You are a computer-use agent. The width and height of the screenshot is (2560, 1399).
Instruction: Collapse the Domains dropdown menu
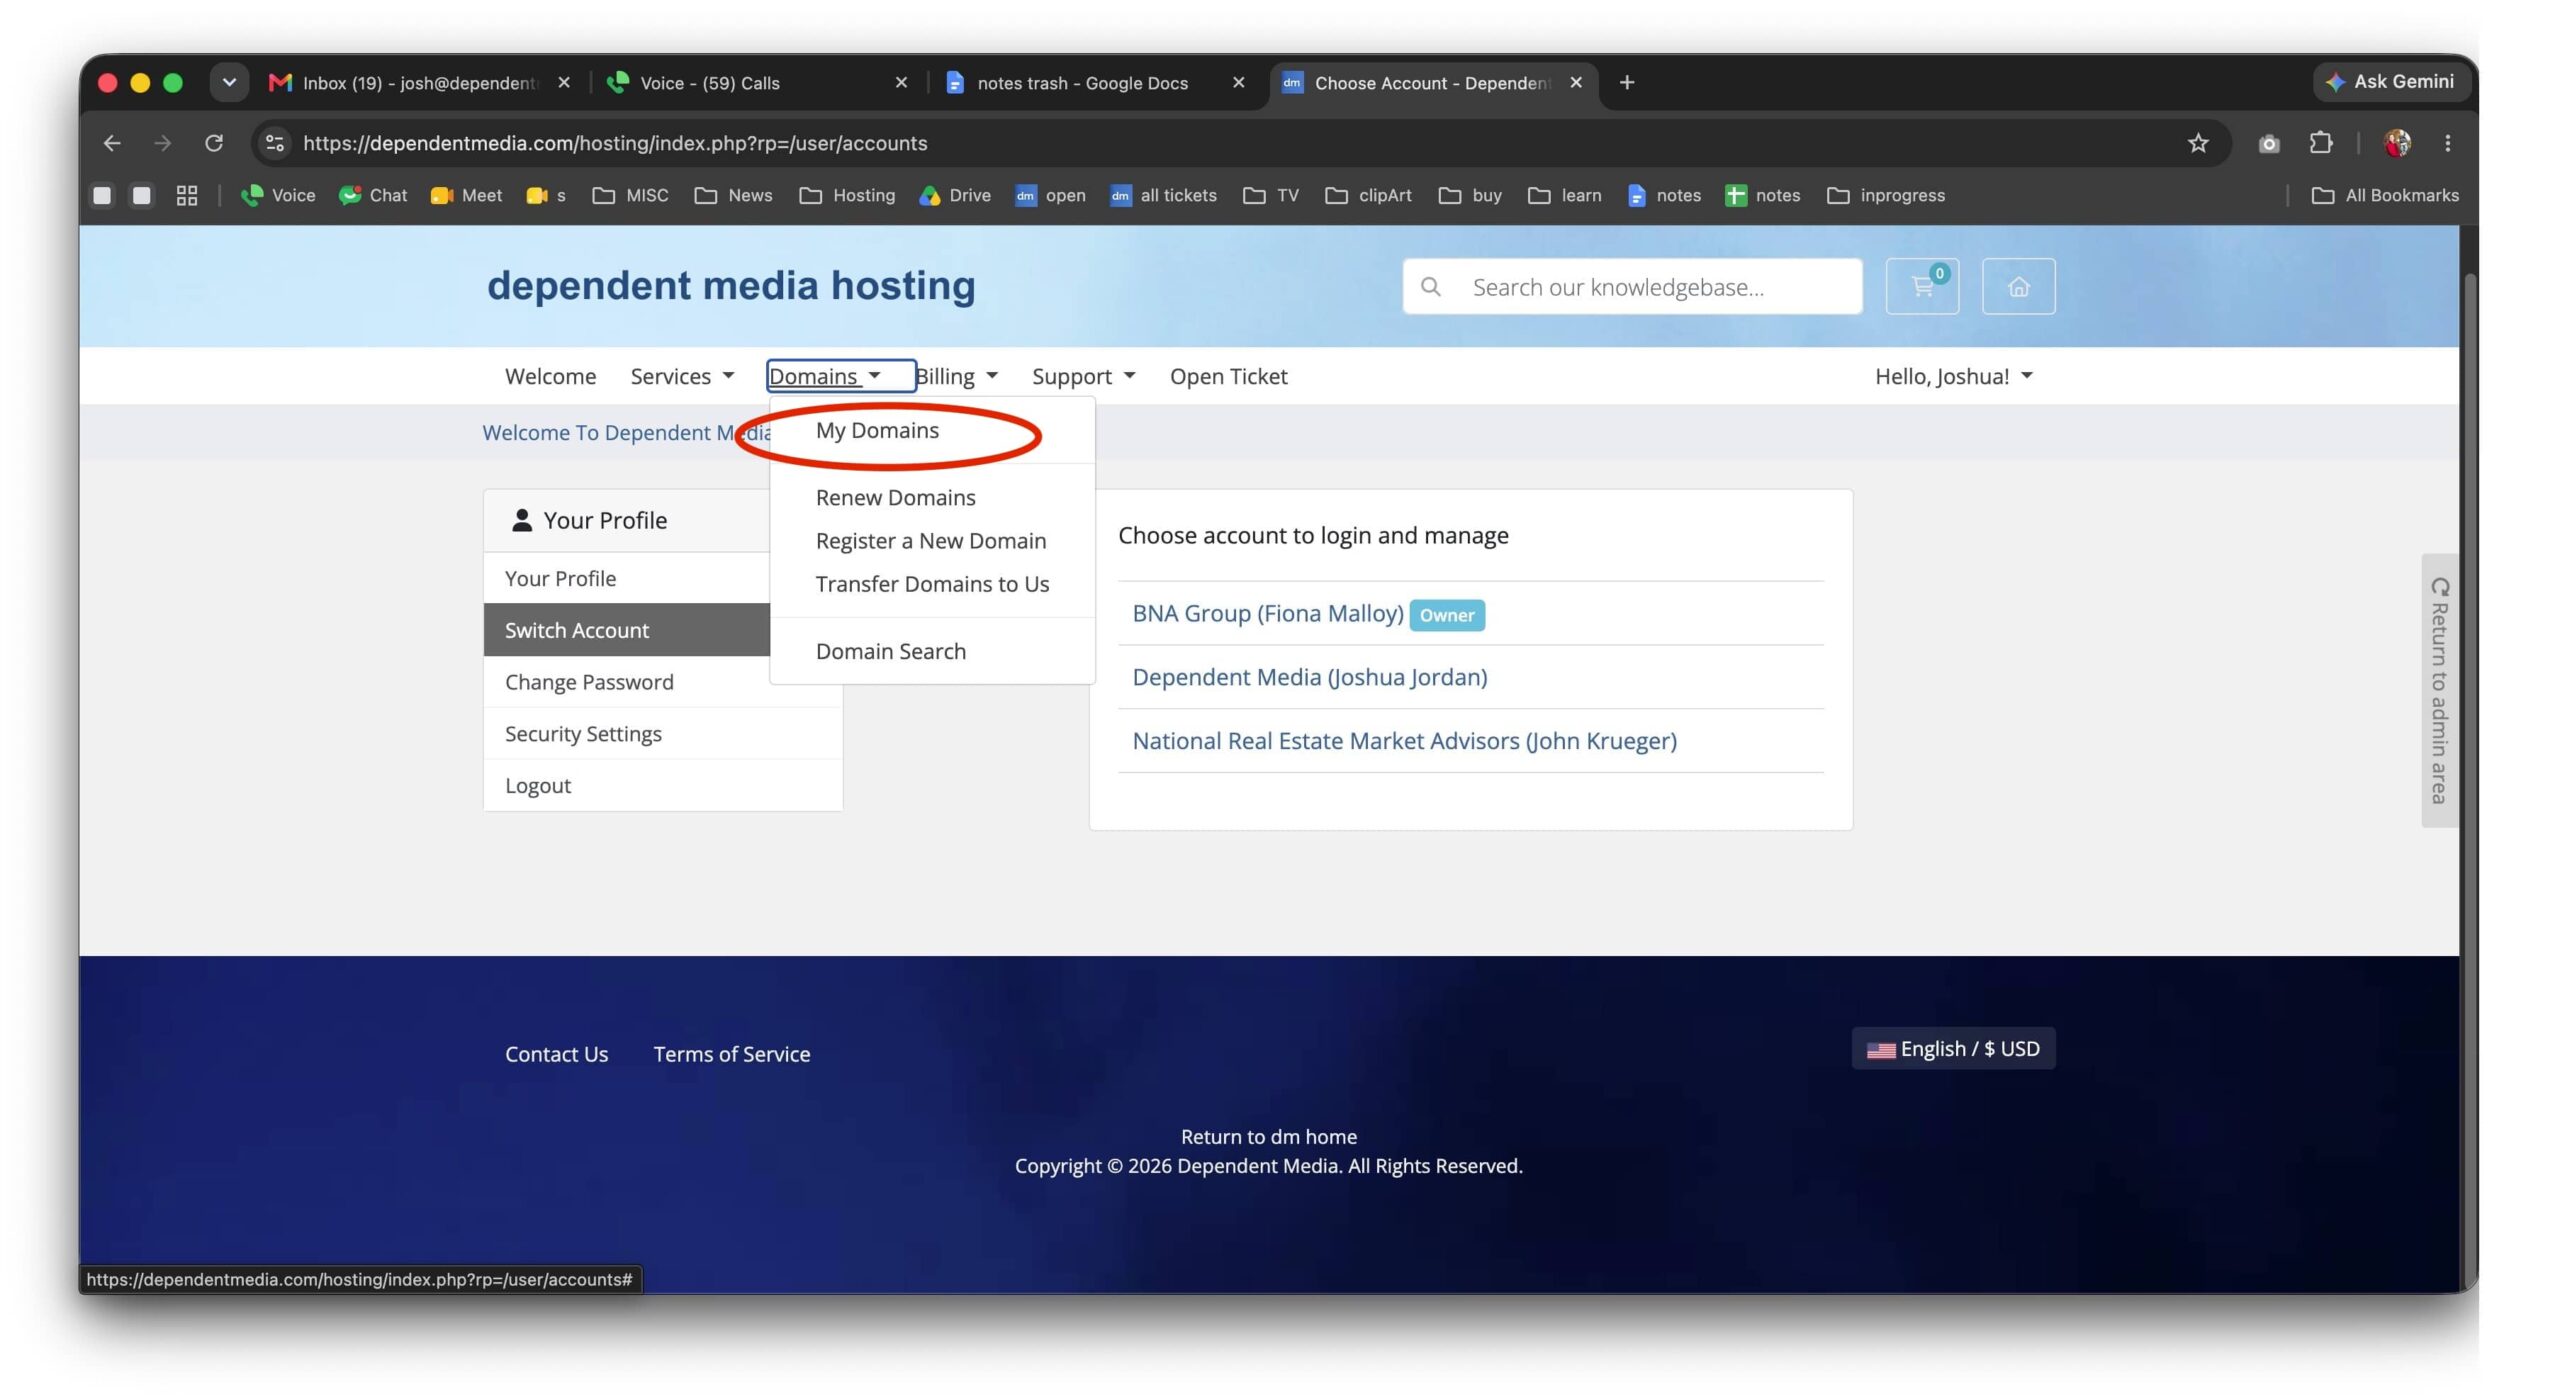840,376
